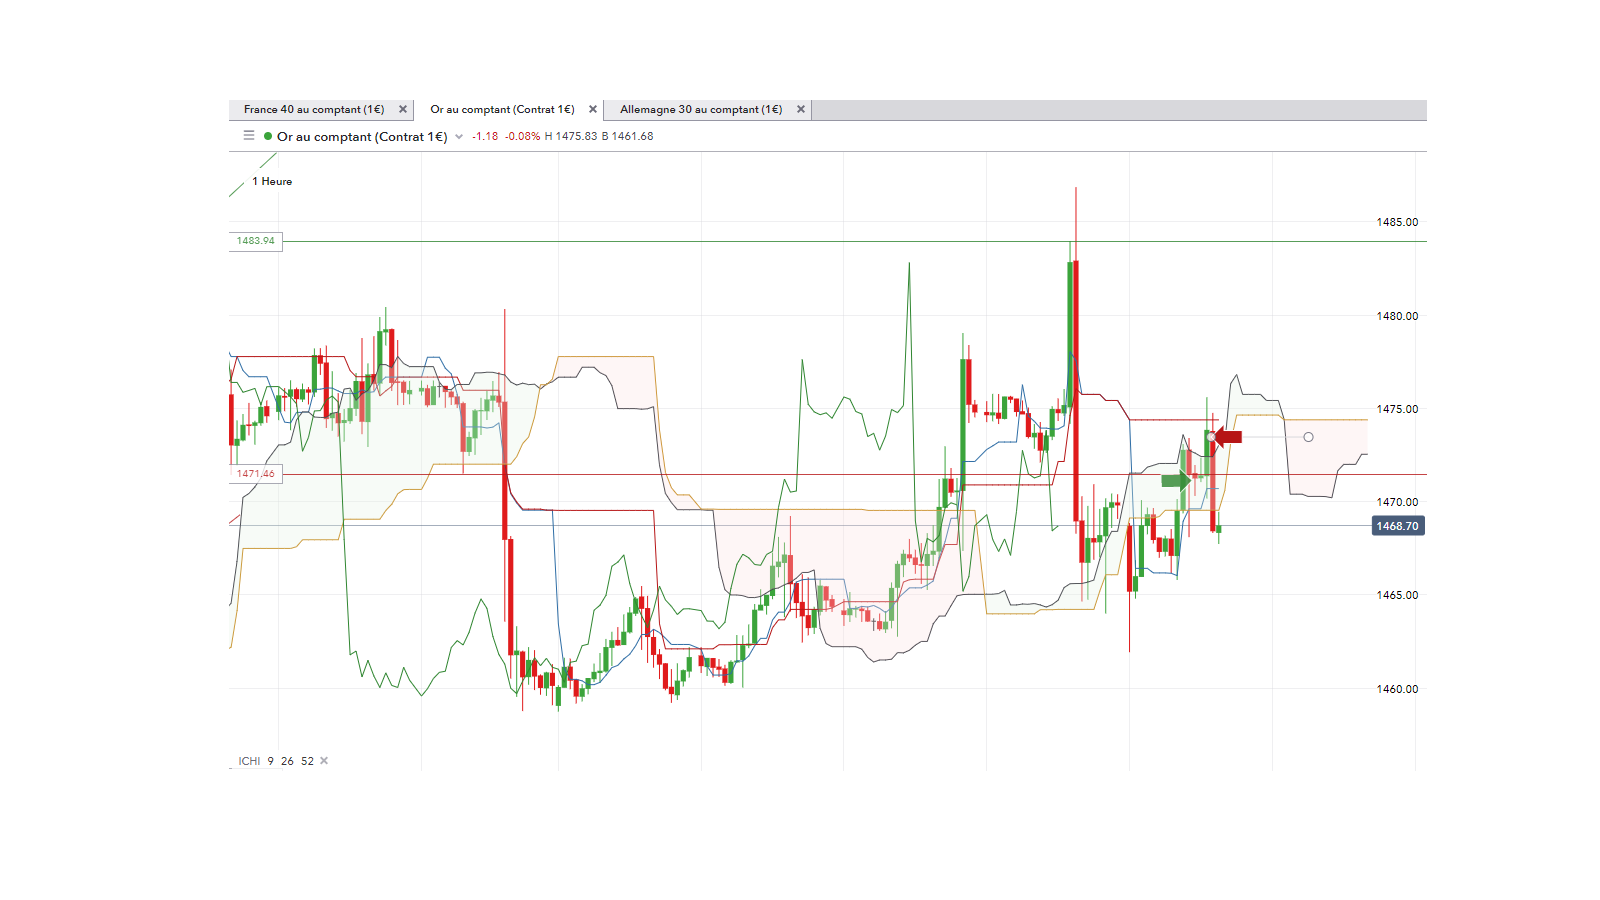
Task: Click the current price tag 1468.70
Action: tap(1398, 526)
